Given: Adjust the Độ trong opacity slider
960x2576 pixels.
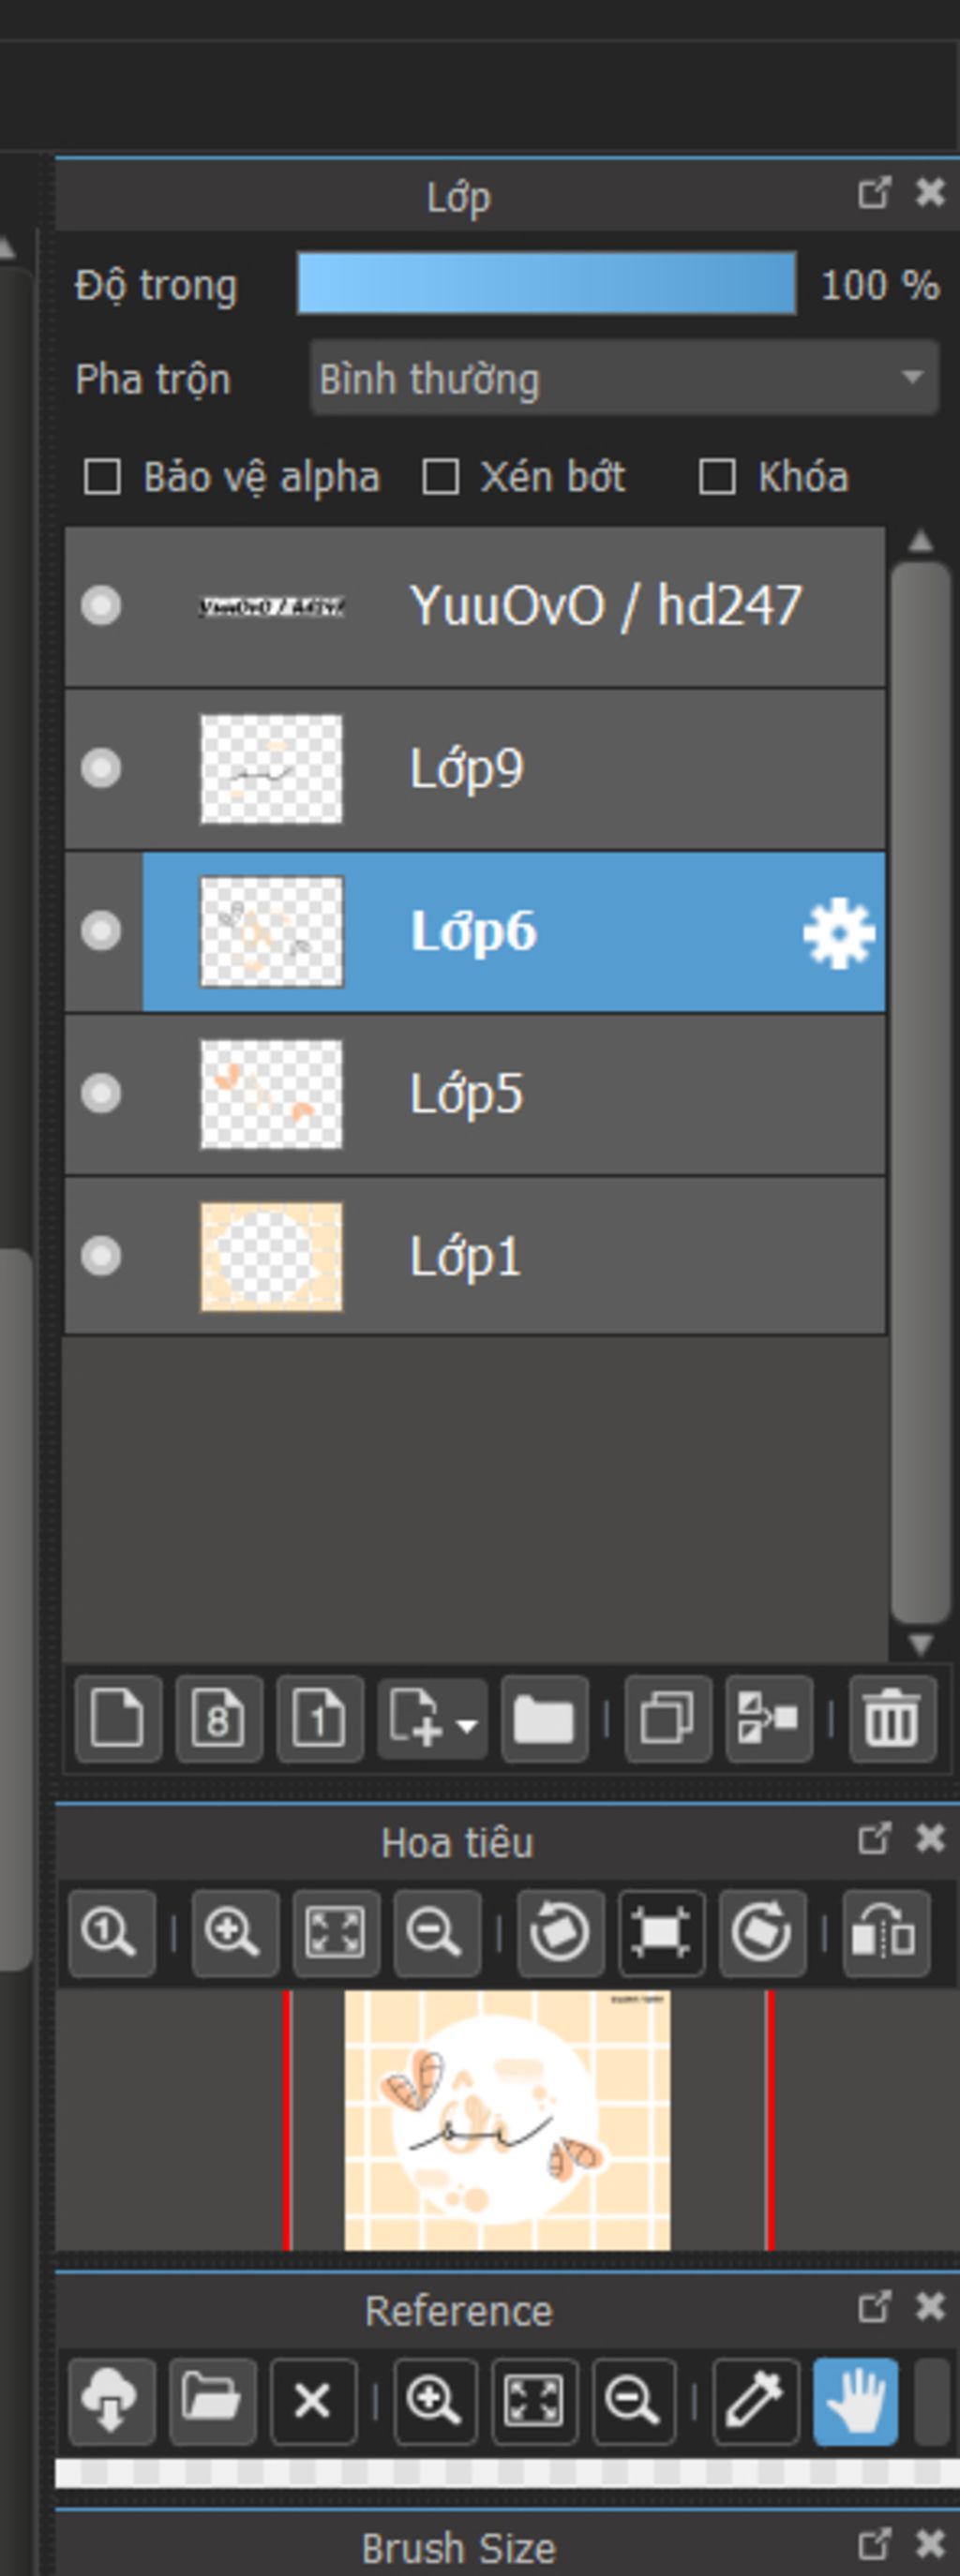Looking at the screenshot, I should coord(546,284).
